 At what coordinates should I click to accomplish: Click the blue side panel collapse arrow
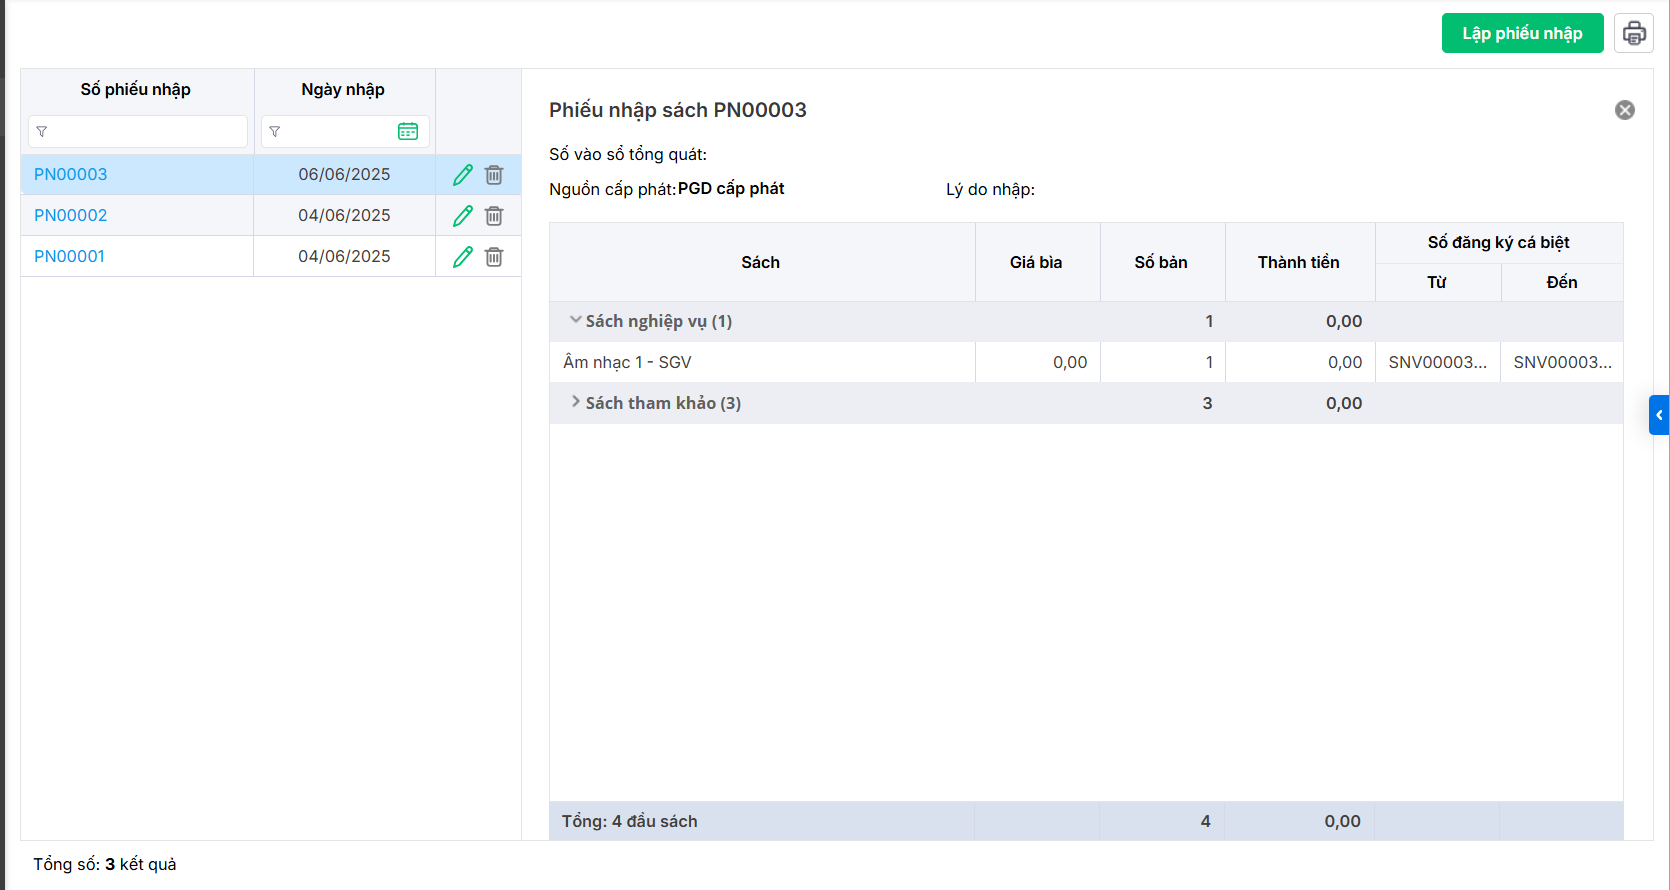(x=1659, y=415)
